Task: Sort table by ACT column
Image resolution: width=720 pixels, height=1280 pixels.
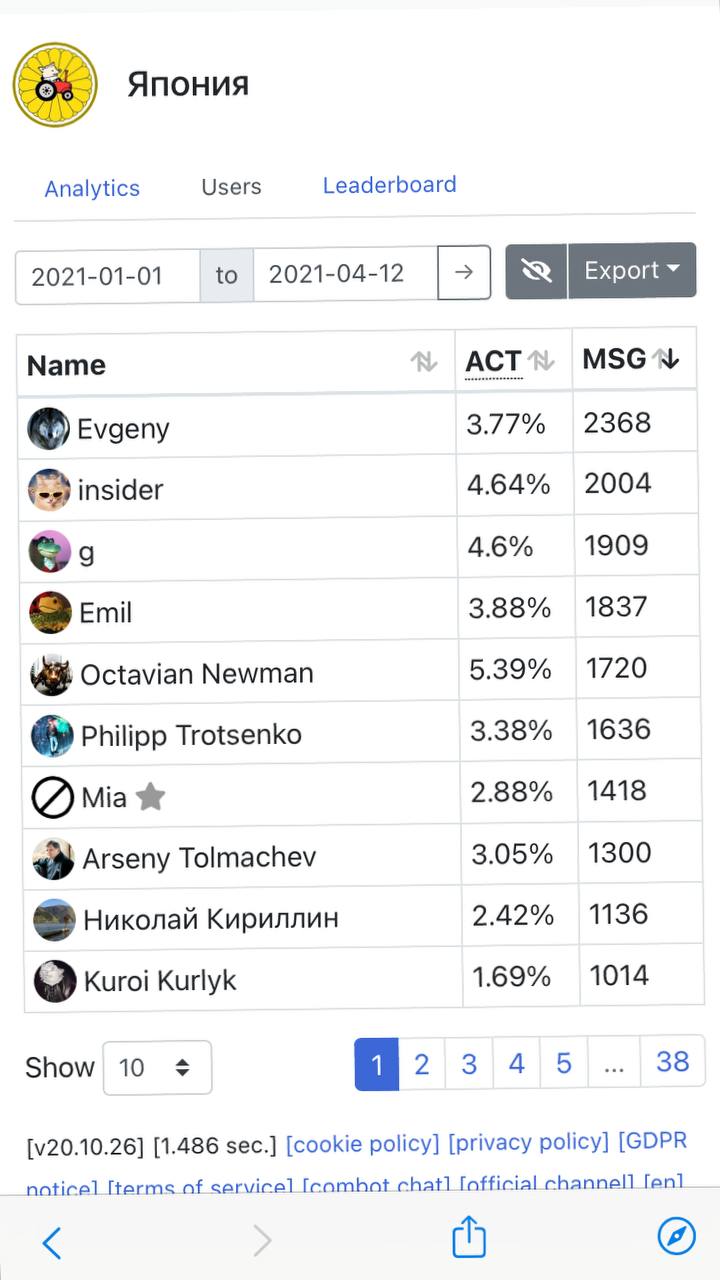Action: click(x=541, y=361)
